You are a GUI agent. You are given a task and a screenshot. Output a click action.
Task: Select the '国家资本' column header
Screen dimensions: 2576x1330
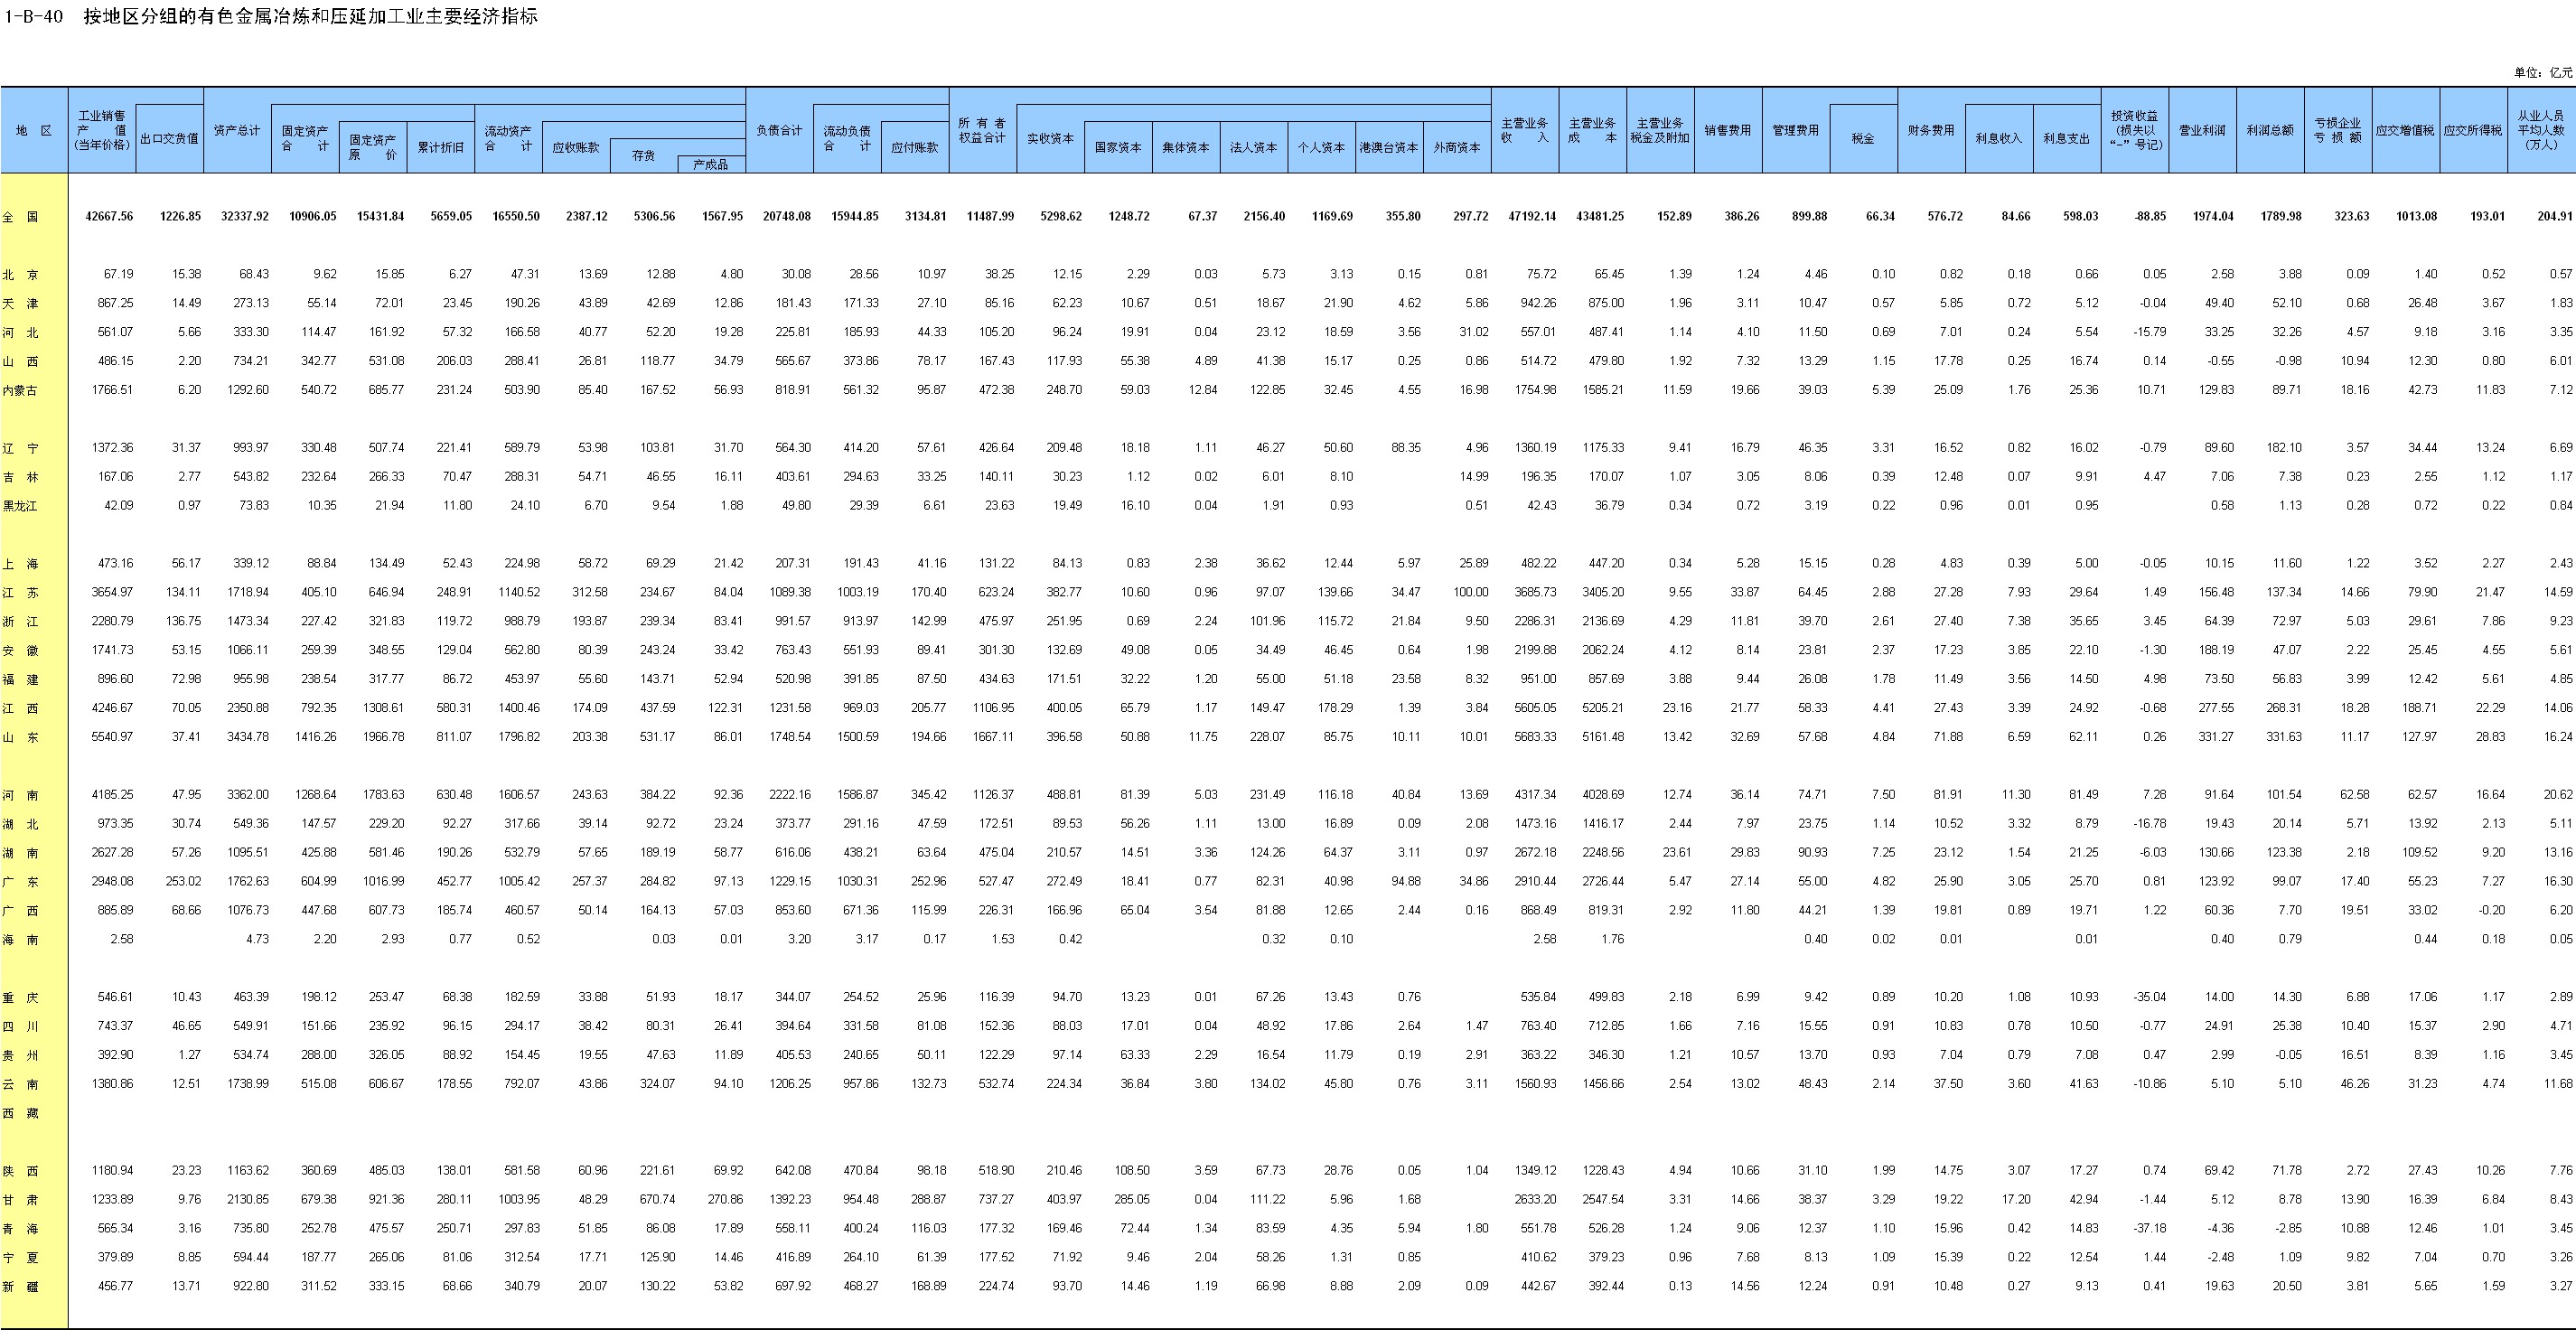(x=1118, y=148)
